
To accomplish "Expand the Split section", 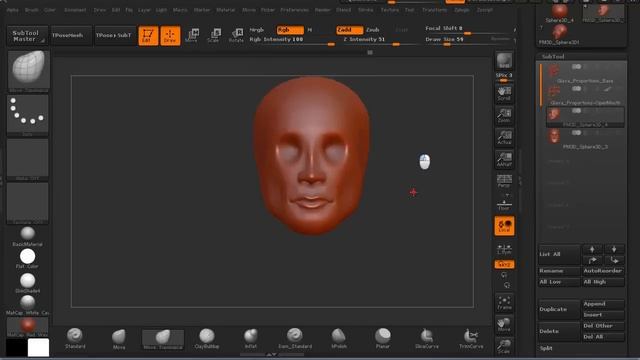I will coord(546,348).
